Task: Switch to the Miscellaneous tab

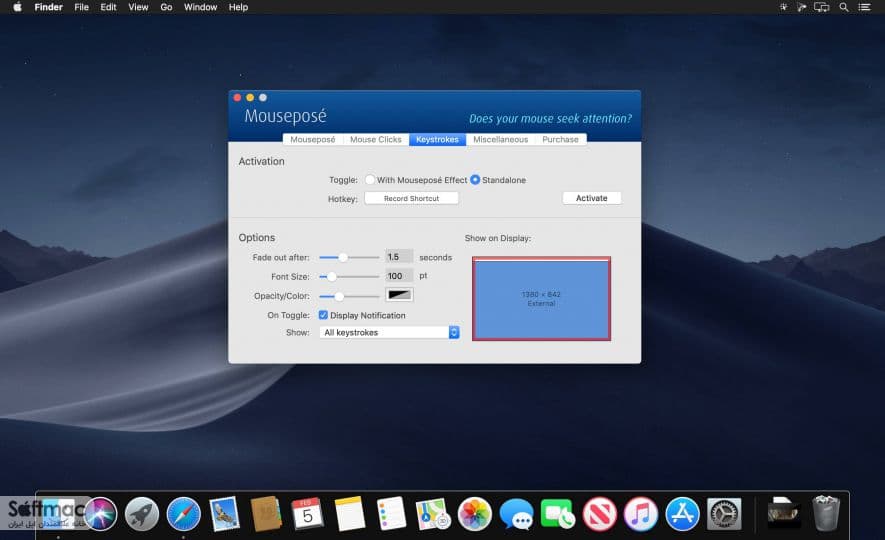Action: pos(501,139)
